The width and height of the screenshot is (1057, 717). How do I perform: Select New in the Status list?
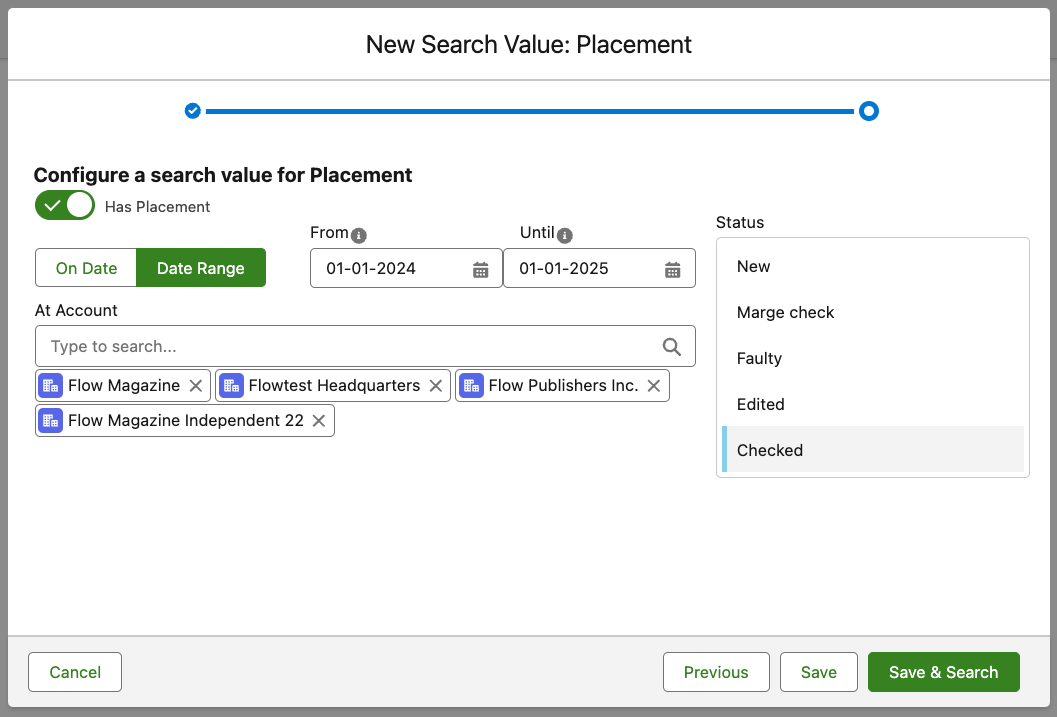pos(754,266)
